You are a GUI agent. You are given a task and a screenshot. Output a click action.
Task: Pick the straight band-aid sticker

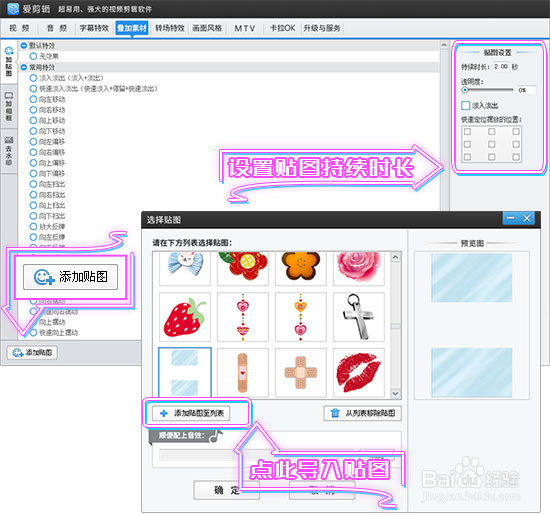243,373
